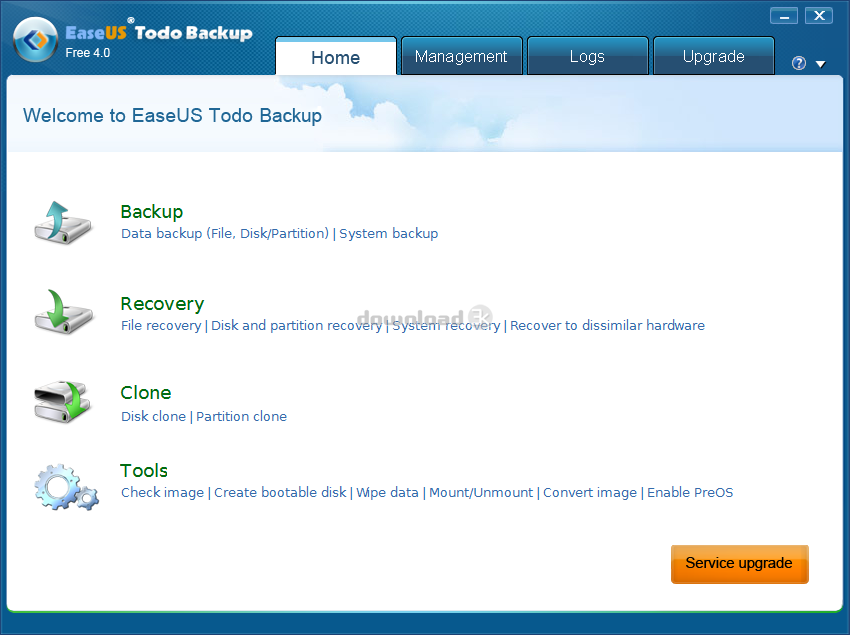This screenshot has width=850, height=635.
Task: Choose File recovery
Action: (161, 325)
